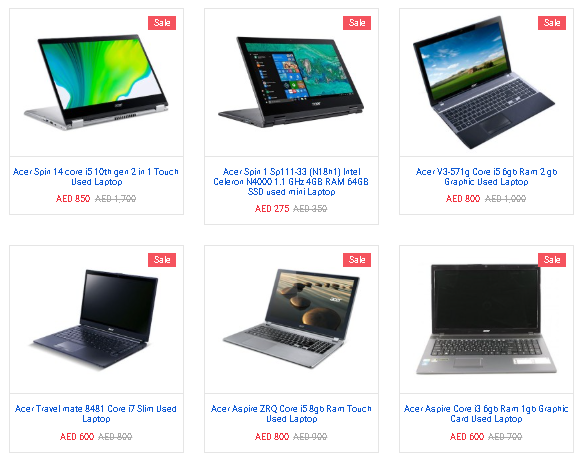This screenshot has width=578, height=462.
Task: Click Sale badge on Acer Aspire Core i3
Action: point(552,260)
